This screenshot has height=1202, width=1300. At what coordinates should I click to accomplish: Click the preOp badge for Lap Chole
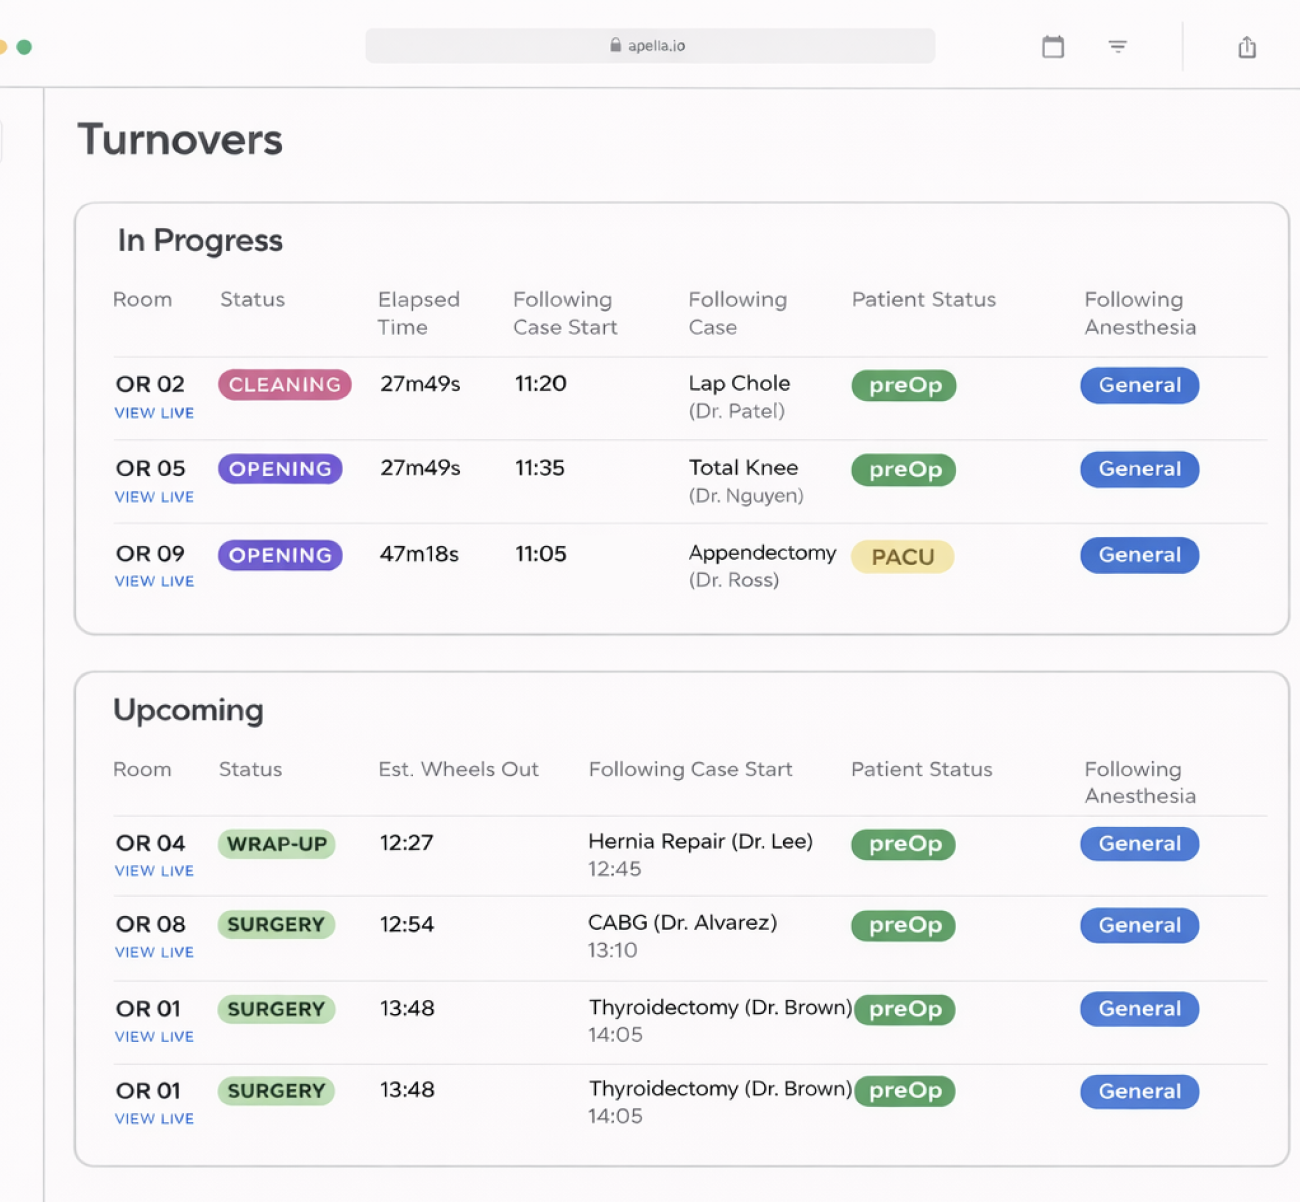pyautogui.click(x=904, y=386)
